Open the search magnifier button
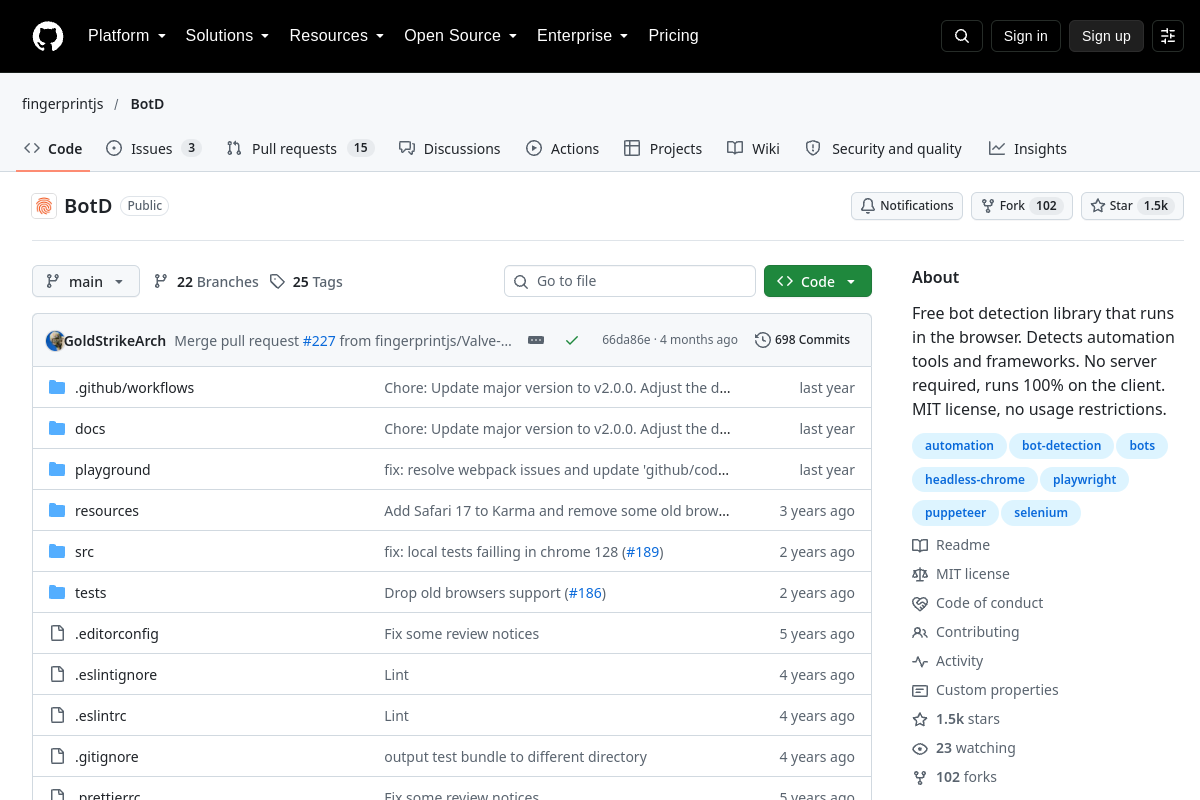1200x800 pixels. (962, 36)
